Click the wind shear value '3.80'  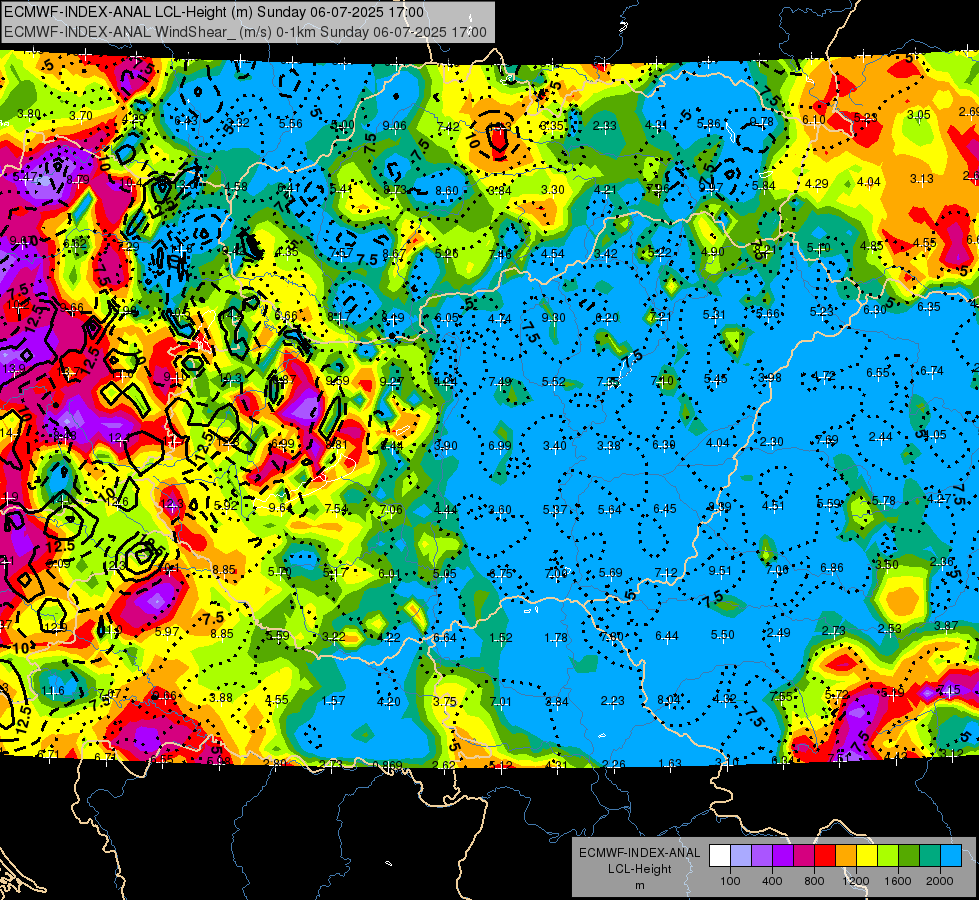click(x=29, y=114)
